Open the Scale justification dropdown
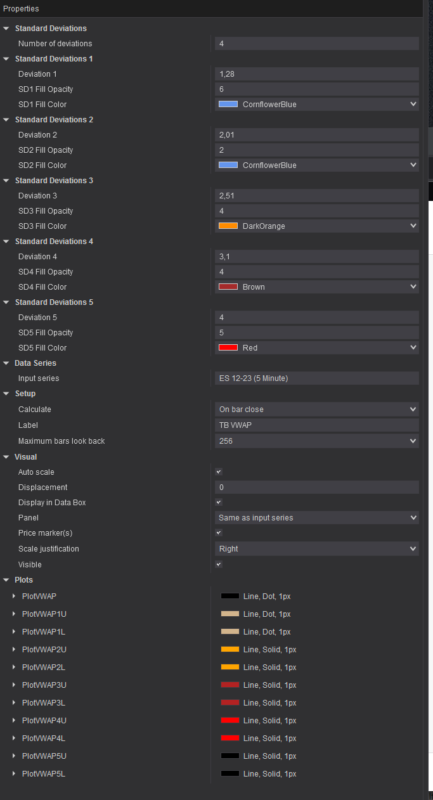This screenshot has width=433, height=800. tap(317, 549)
